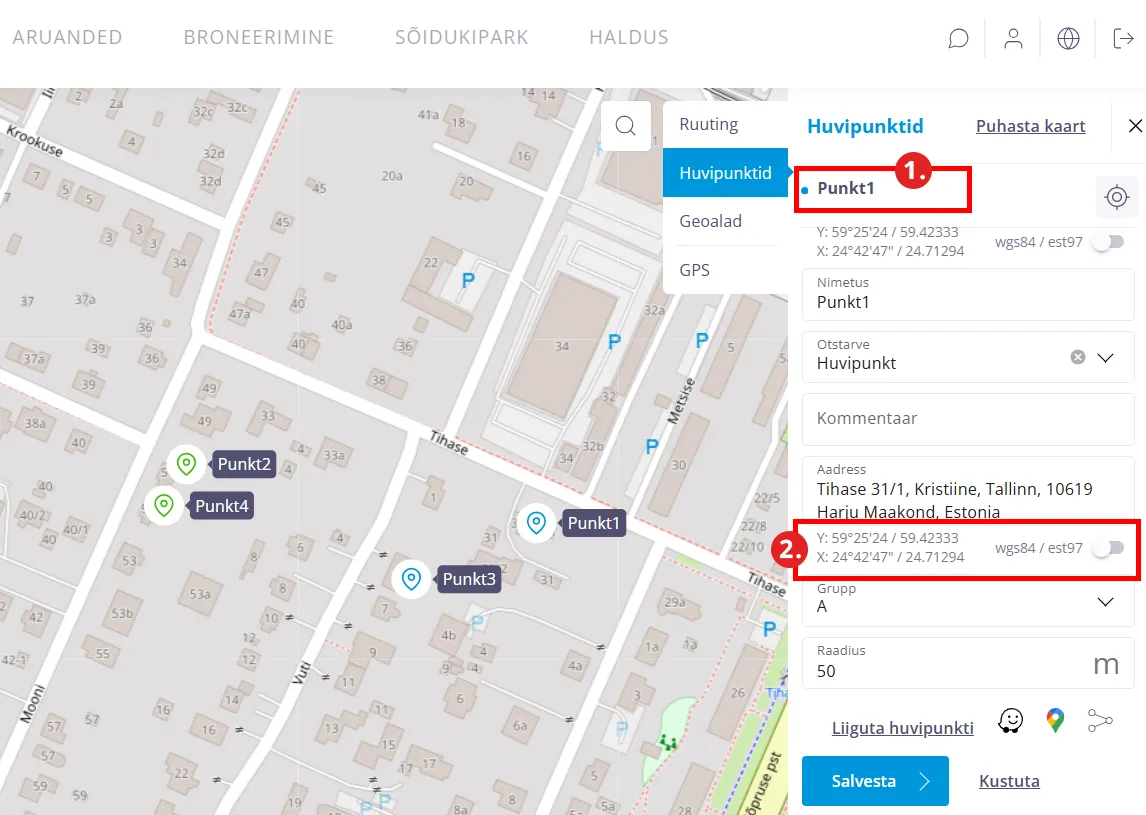Open the map search magnifier
The image size is (1146, 815).
click(x=626, y=126)
